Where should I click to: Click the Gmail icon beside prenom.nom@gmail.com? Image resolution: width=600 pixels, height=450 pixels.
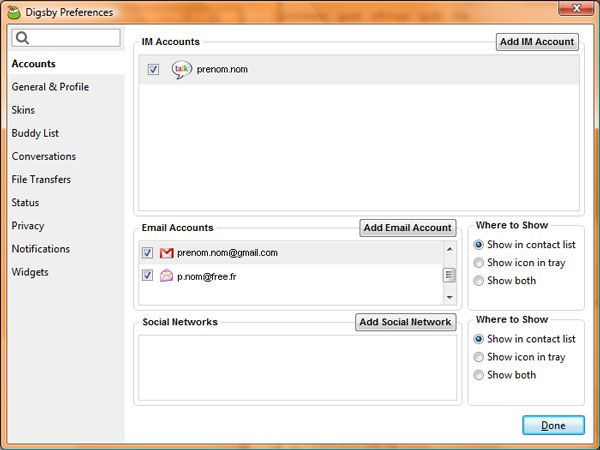[166, 253]
